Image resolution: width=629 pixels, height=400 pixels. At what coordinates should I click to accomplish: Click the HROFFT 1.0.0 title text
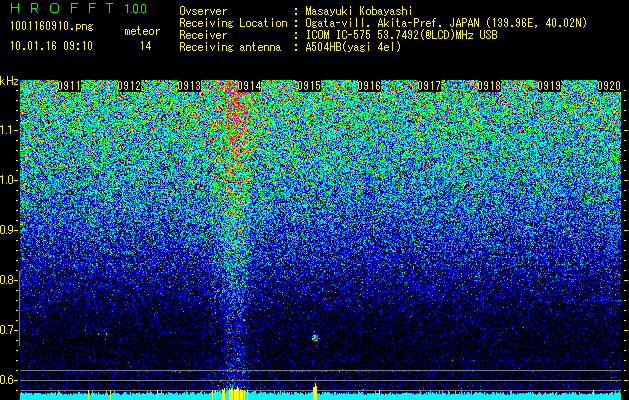click(x=79, y=8)
